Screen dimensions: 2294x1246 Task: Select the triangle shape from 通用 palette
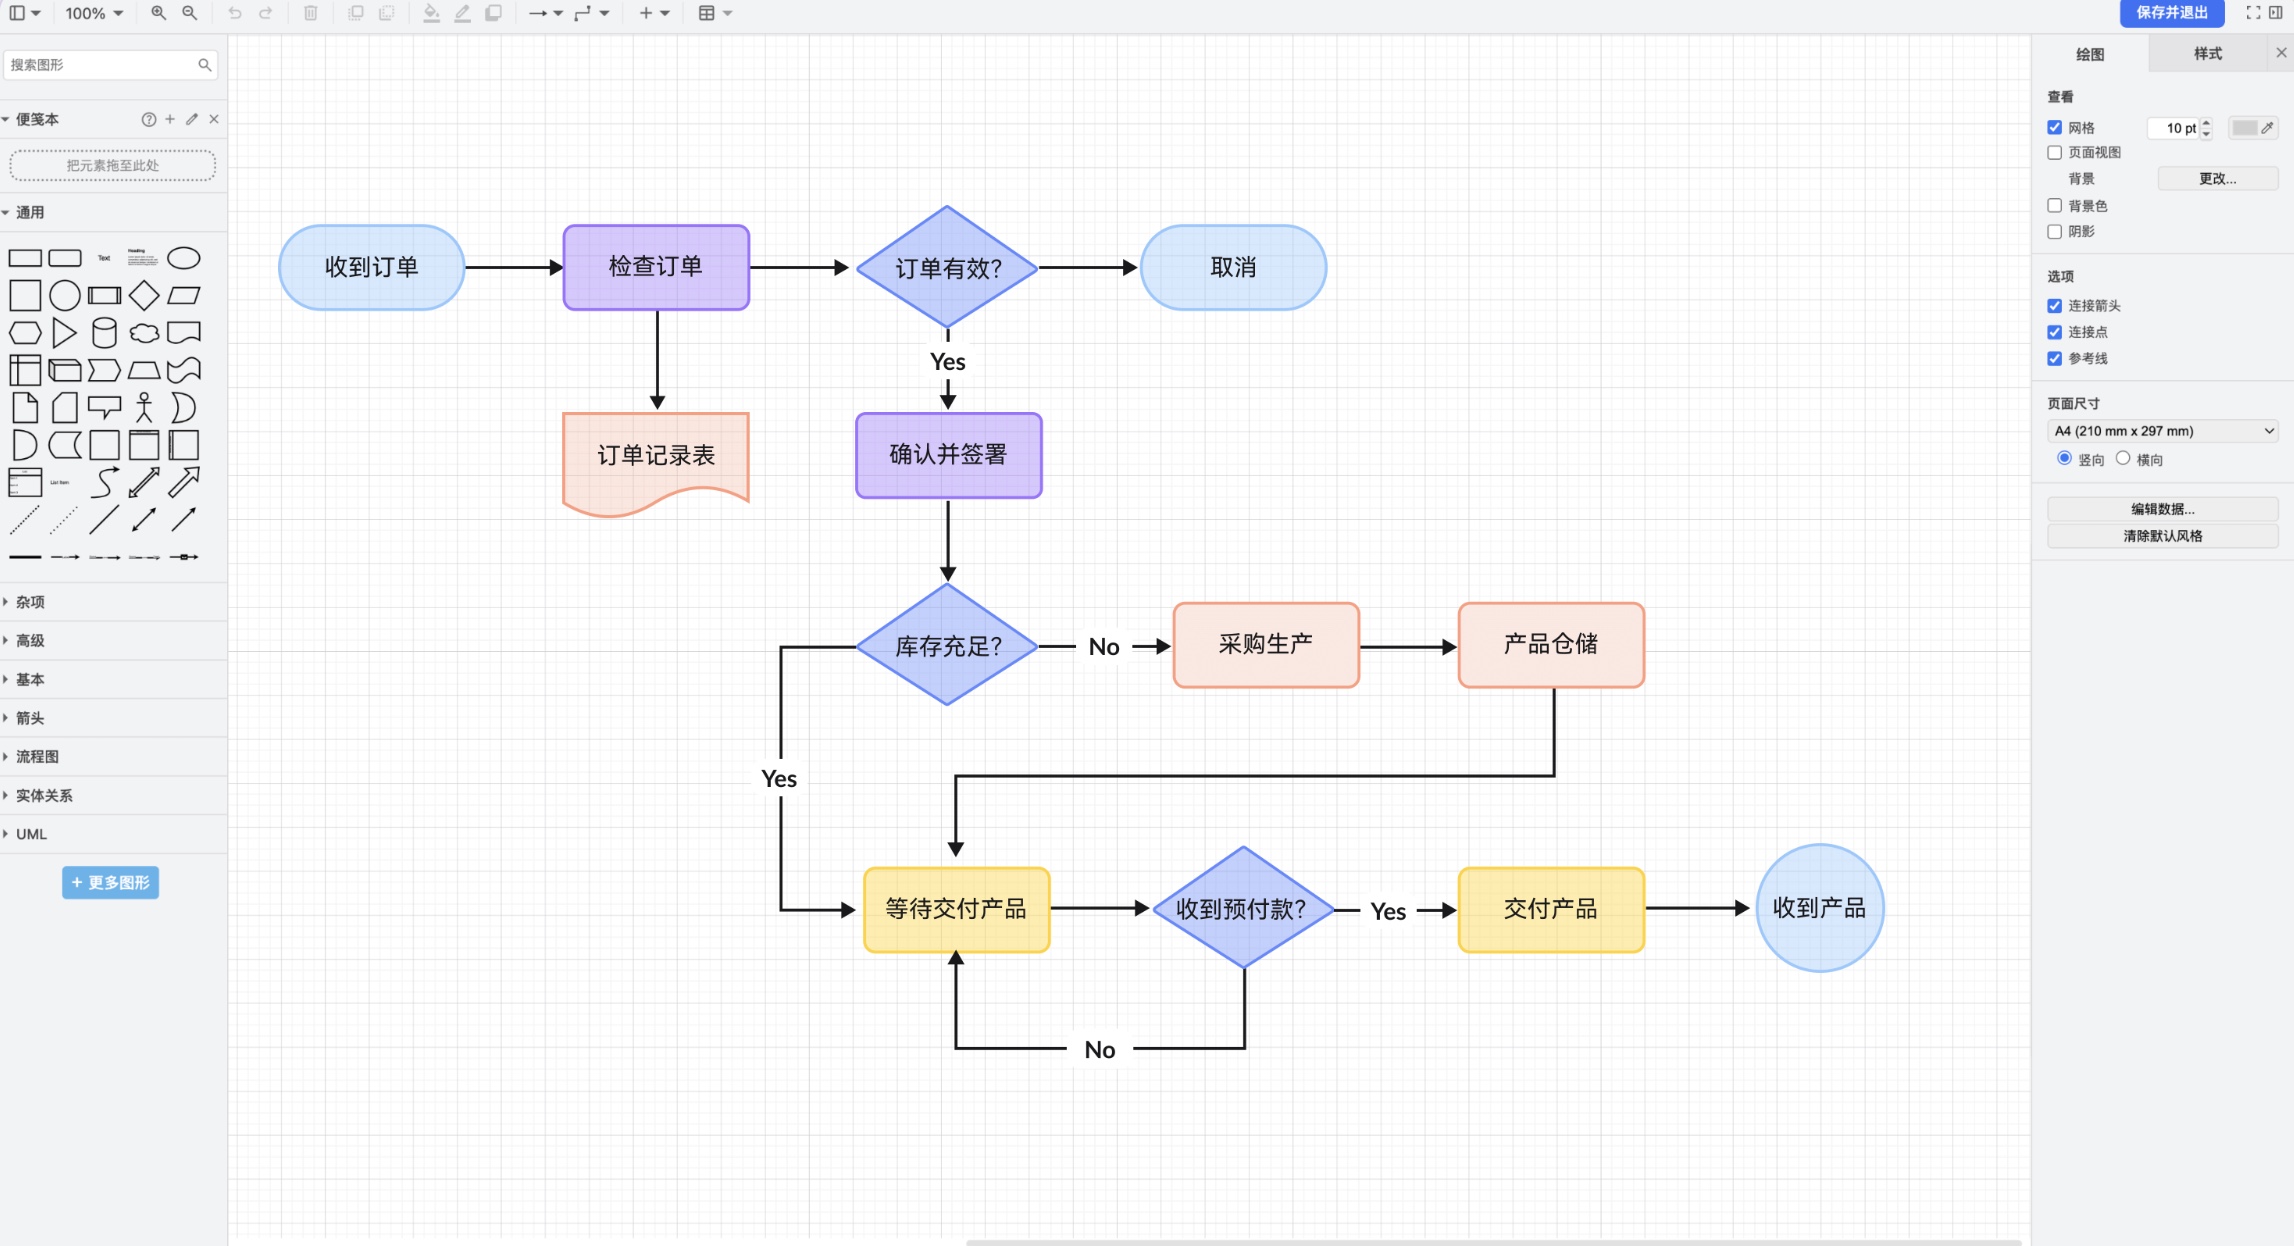(x=64, y=333)
